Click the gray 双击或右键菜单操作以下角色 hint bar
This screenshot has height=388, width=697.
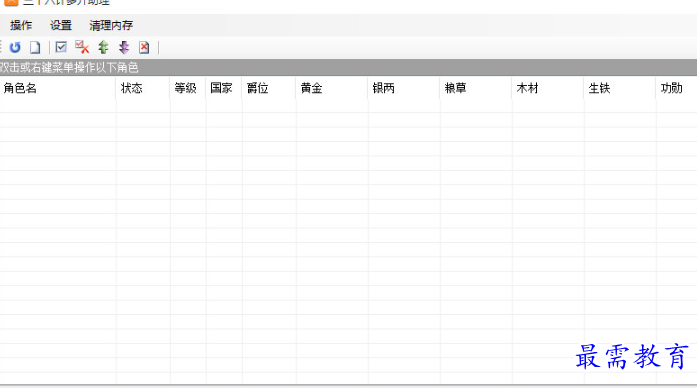click(348, 68)
